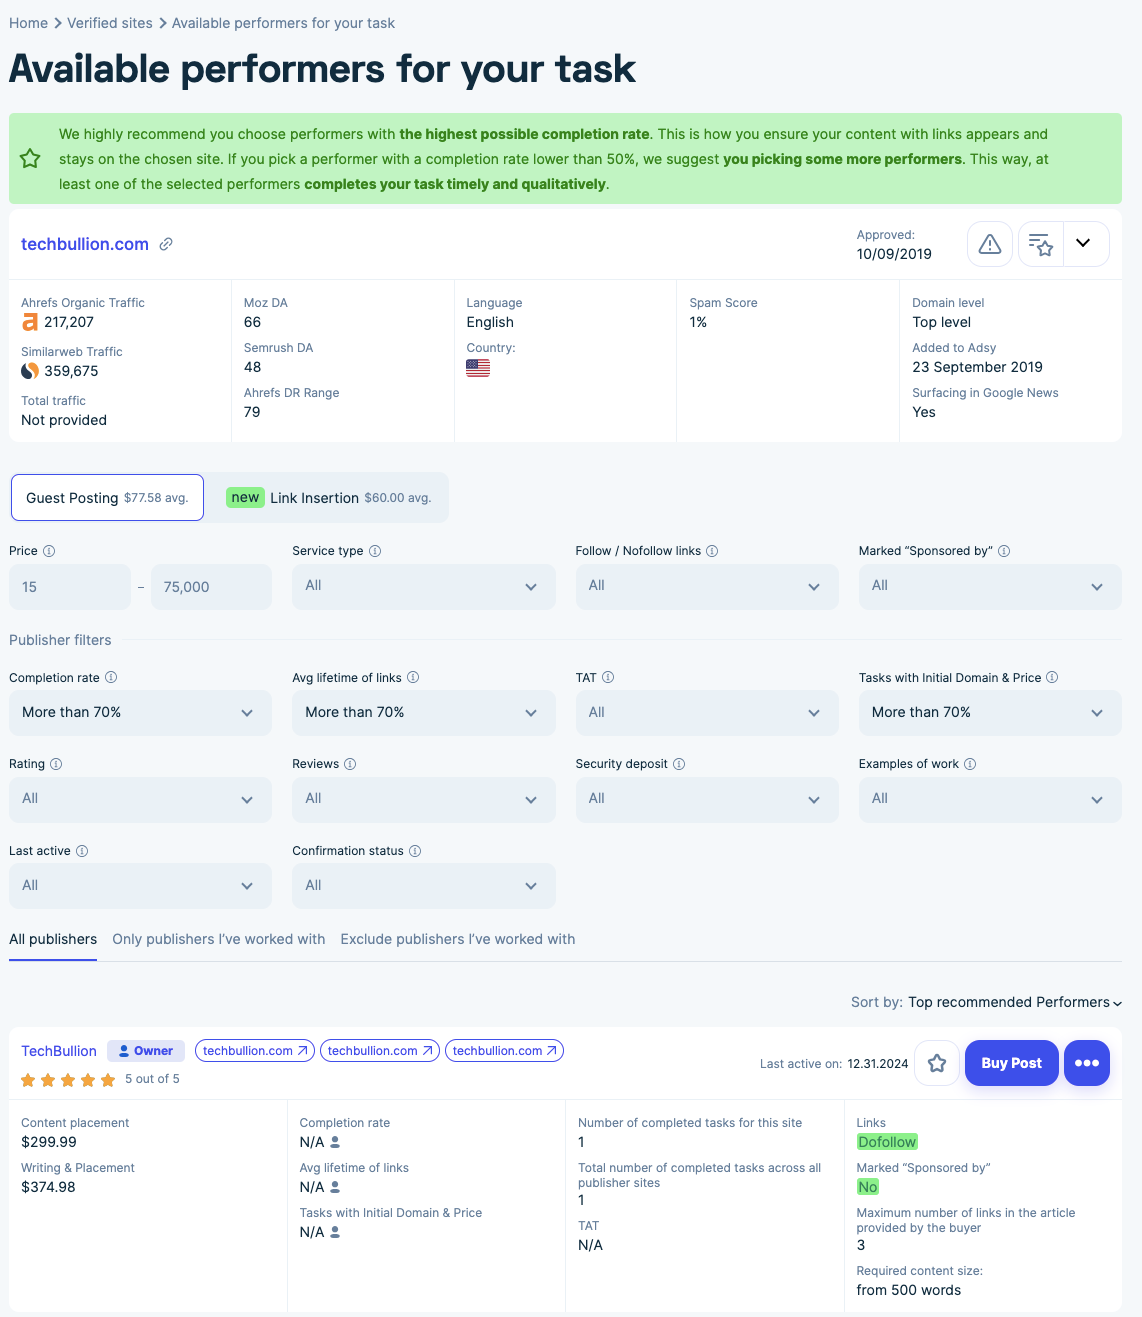Image resolution: width=1142 pixels, height=1317 pixels.
Task: Click the Buy Post button
Action: coord(1011,1063)
